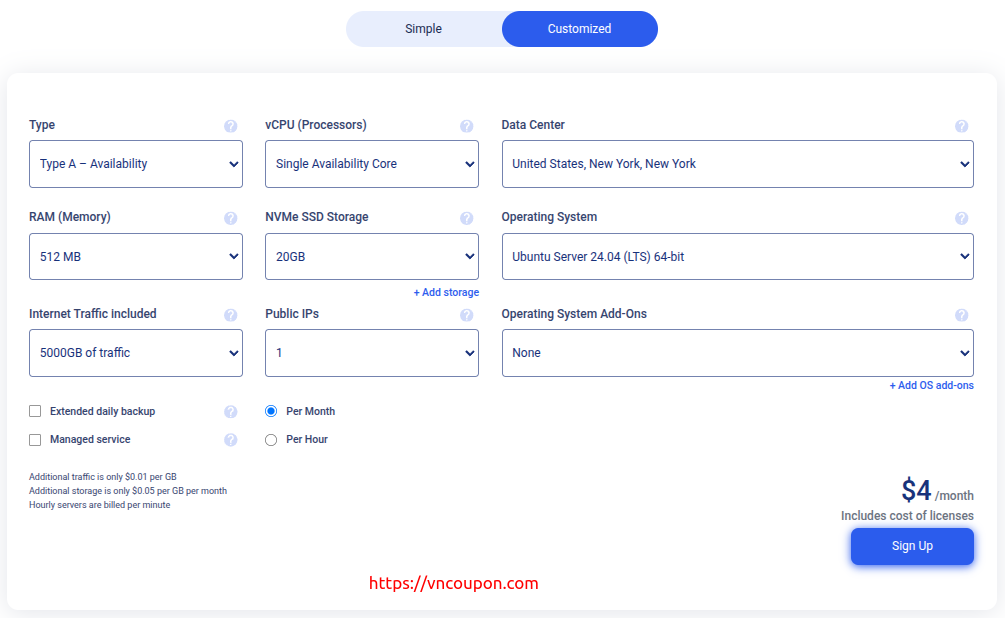Image resolution: width=1005 pixels, height=618 pixels.
Task: Open the Ubuntu Server operating system dropdown
Action: (737, 257)
